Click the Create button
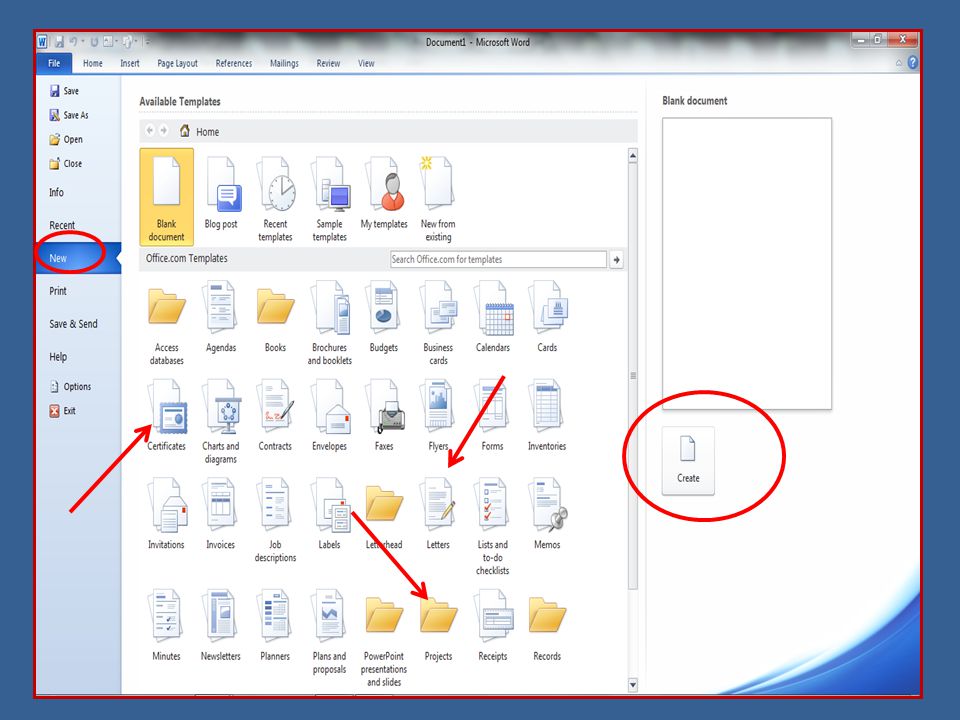The image size is (960, 720). pyautogui.click(x=688, y=460)
